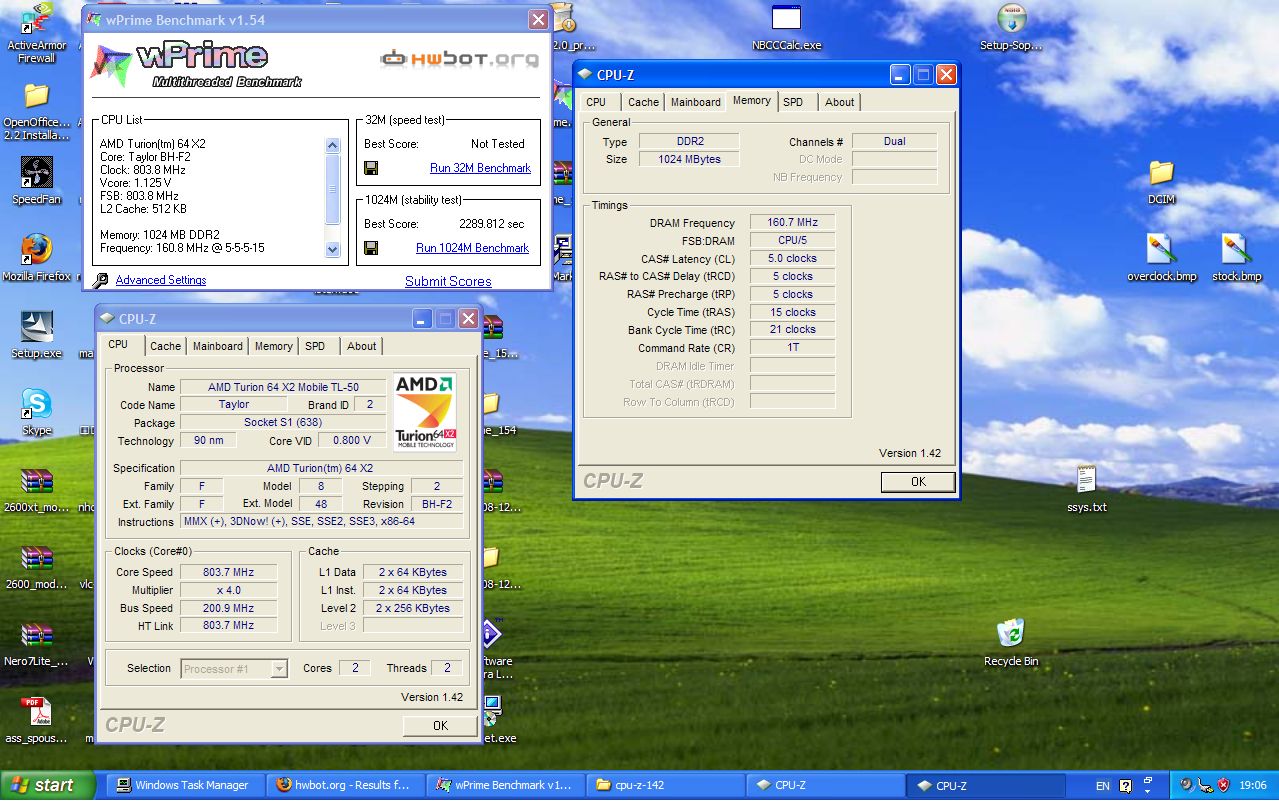
Task: Switch to Cache tab in CPU-Z processor window
Action: [x=165, y=346]
